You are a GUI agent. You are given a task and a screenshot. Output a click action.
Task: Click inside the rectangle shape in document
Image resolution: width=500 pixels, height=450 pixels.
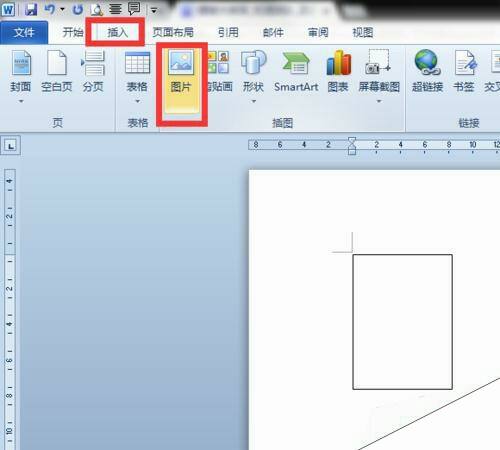402,322
